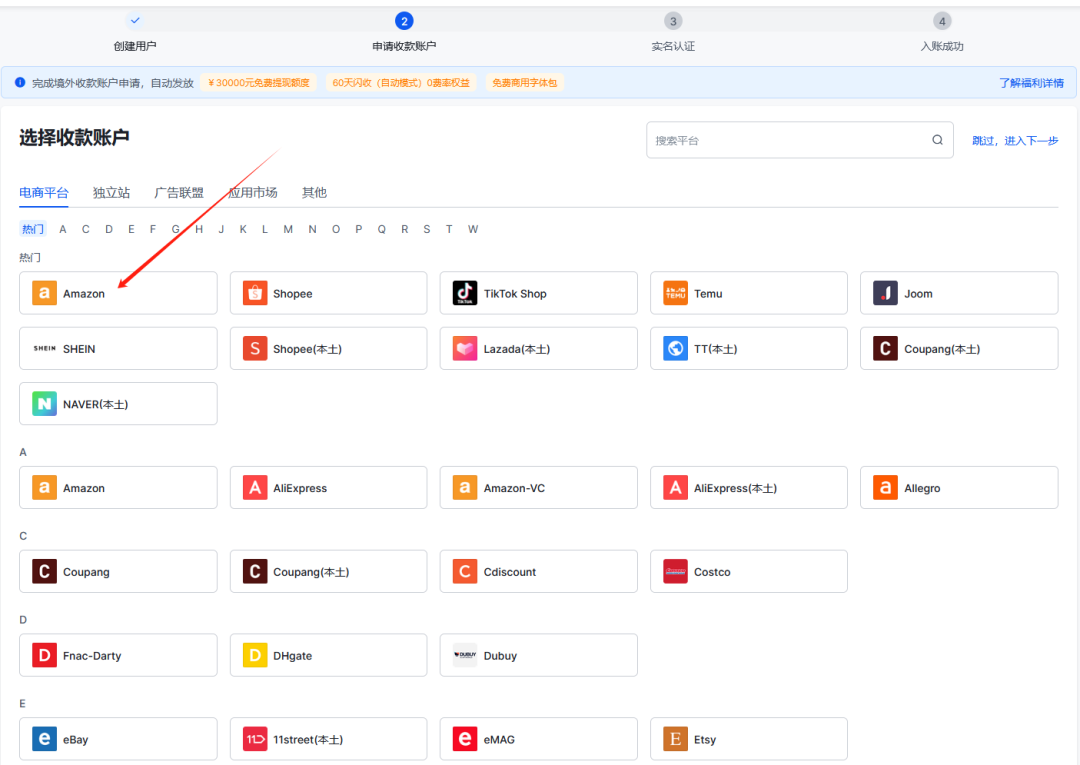
Task: Choose the Allegro platform icon
Action: click(886, 488)
